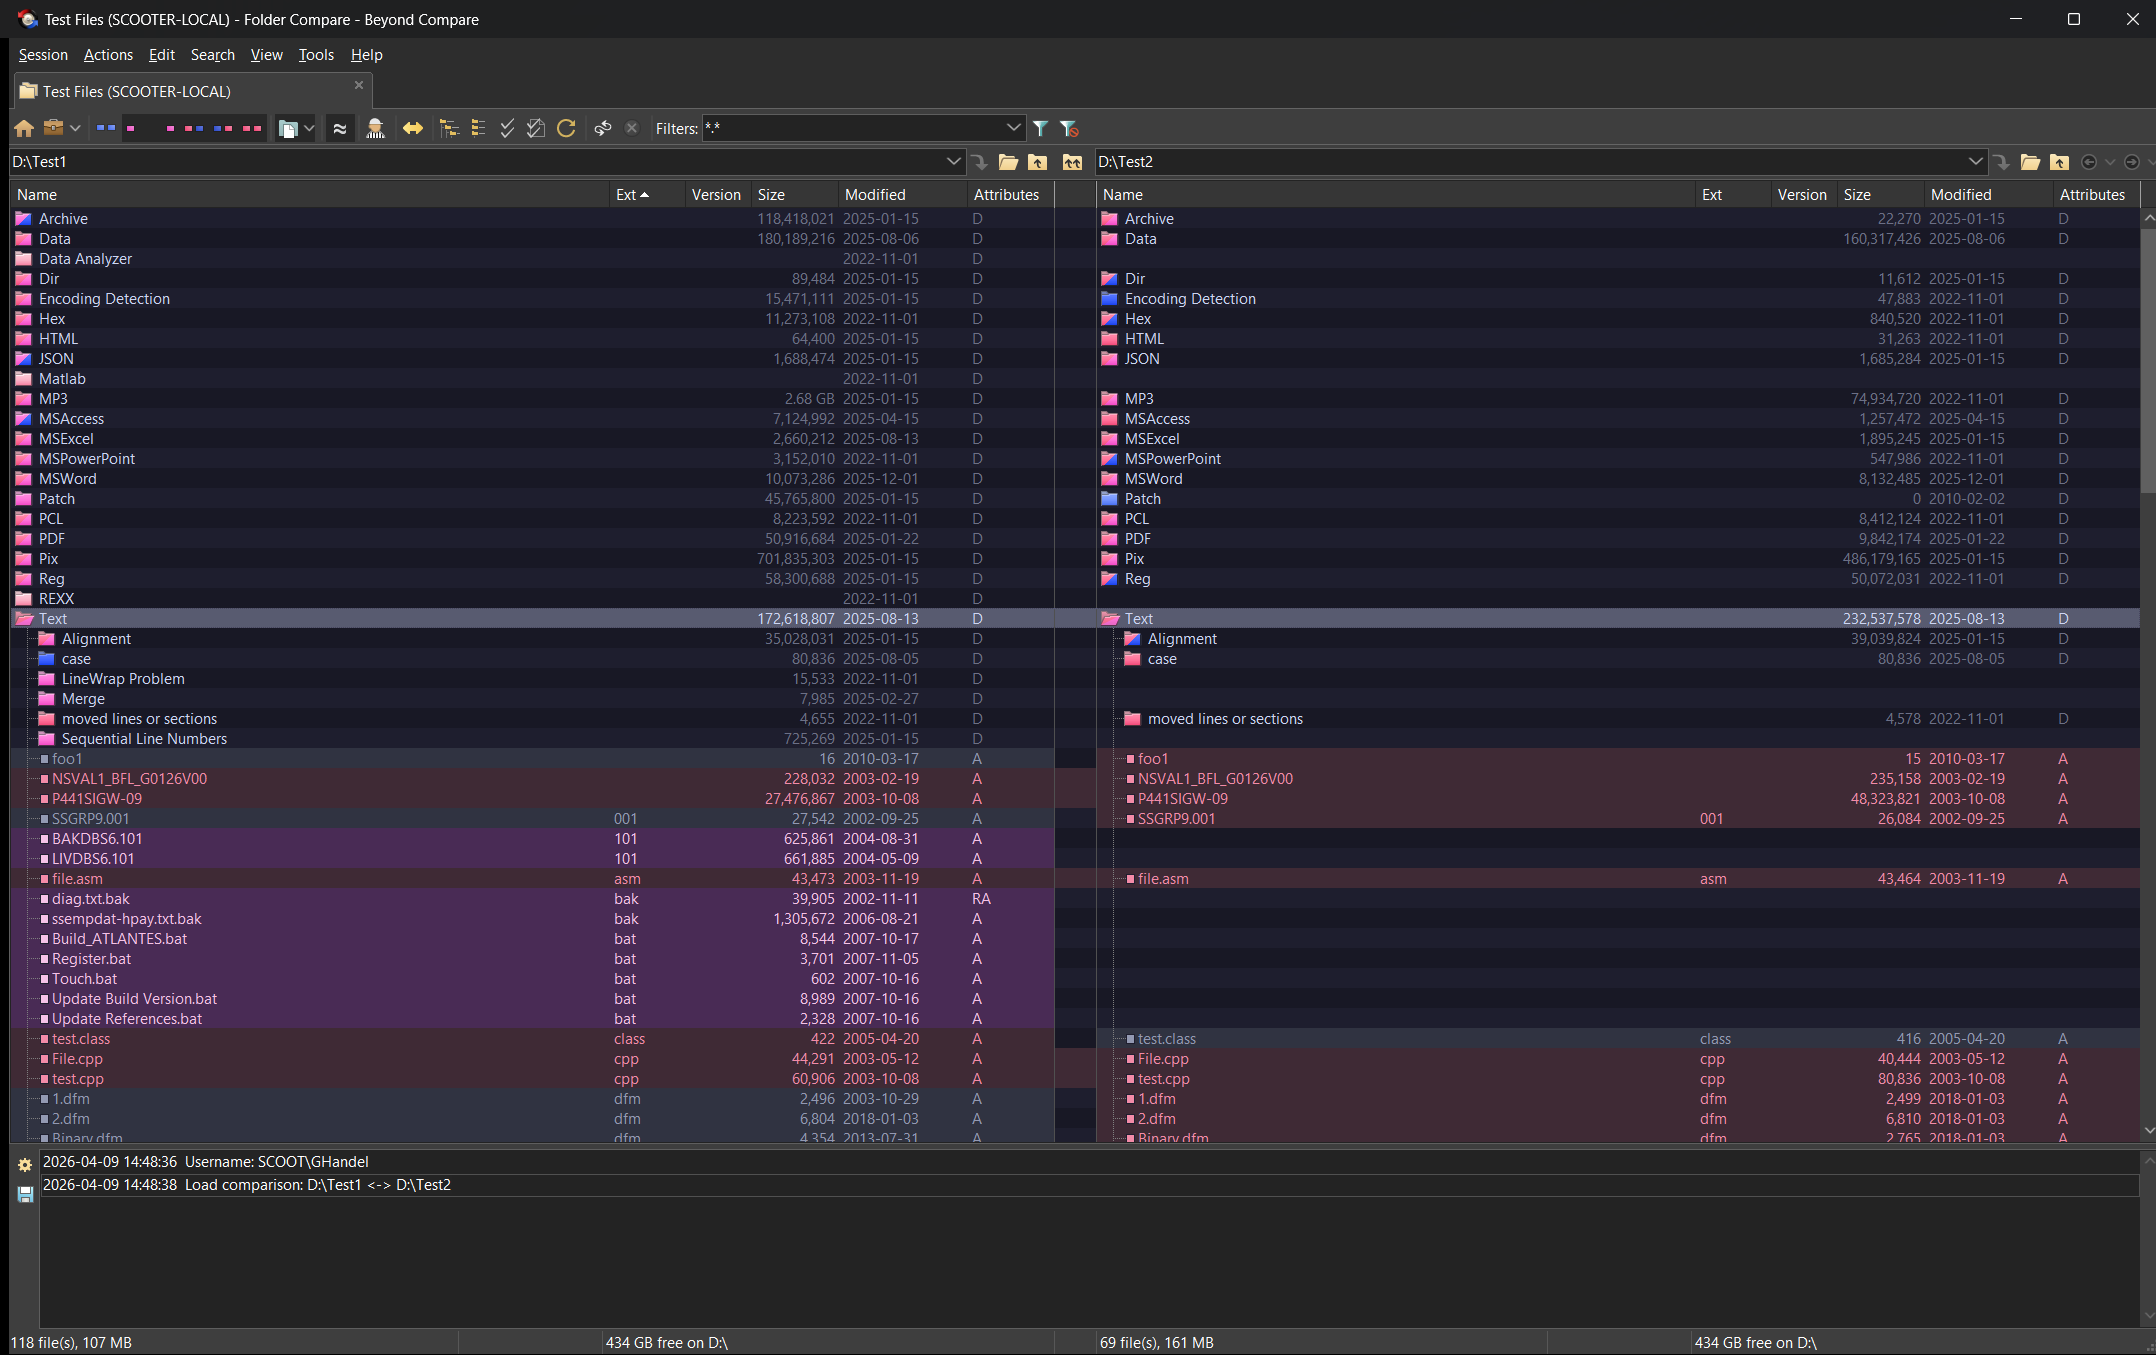Click the suppress filters funnel icon
Viewport: 2156px width, 1355px height.
coord(1069,128)
